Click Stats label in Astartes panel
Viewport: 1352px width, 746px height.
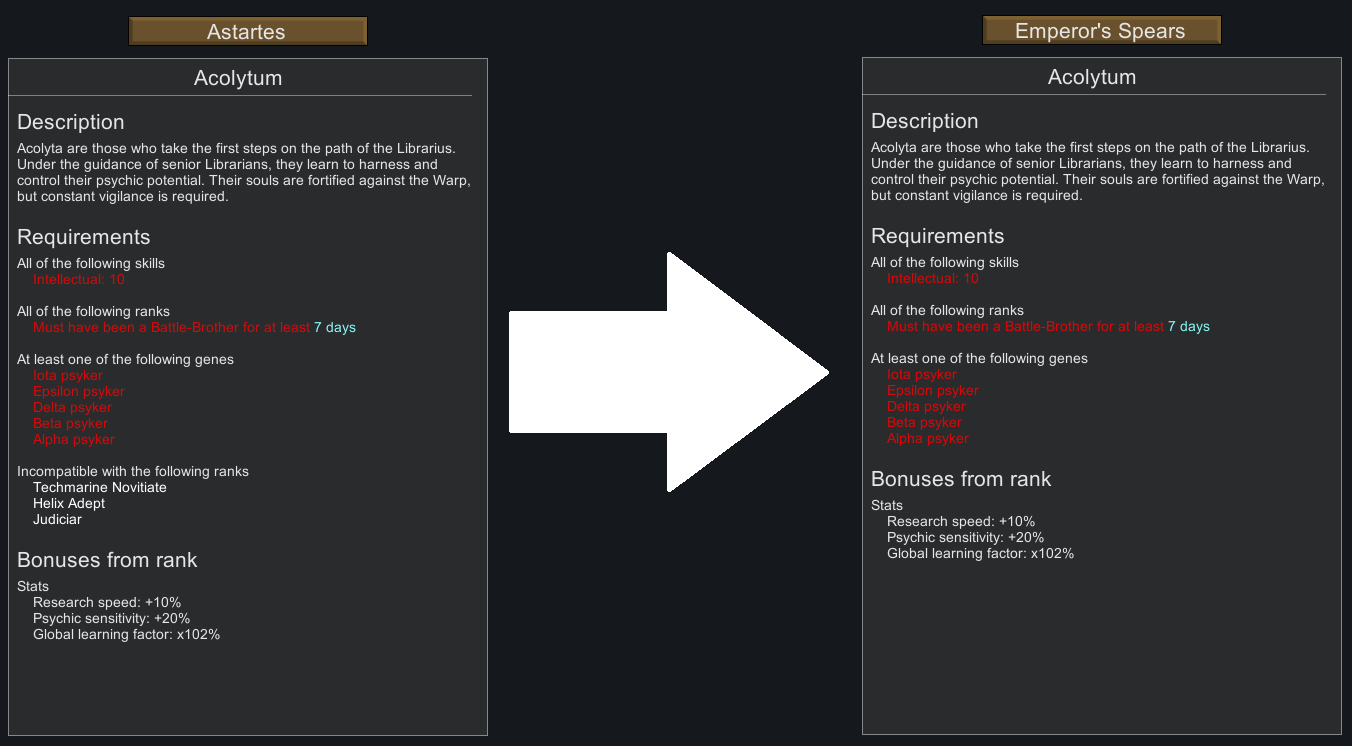[33, 587]
